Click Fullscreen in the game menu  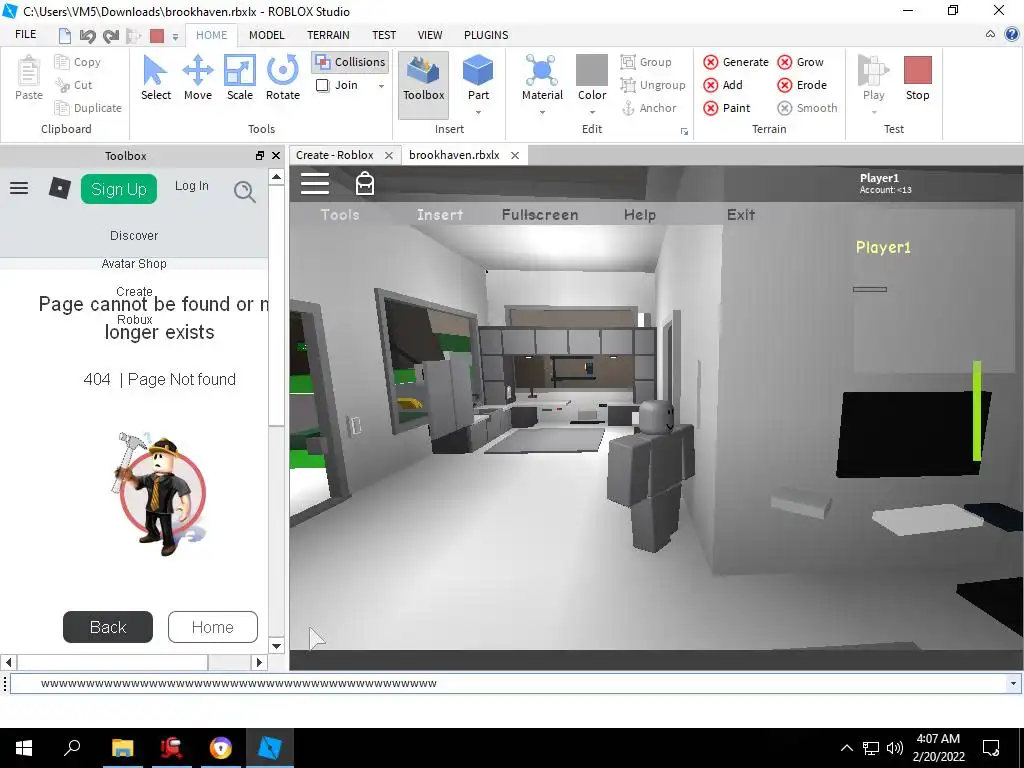pos(540,215)
